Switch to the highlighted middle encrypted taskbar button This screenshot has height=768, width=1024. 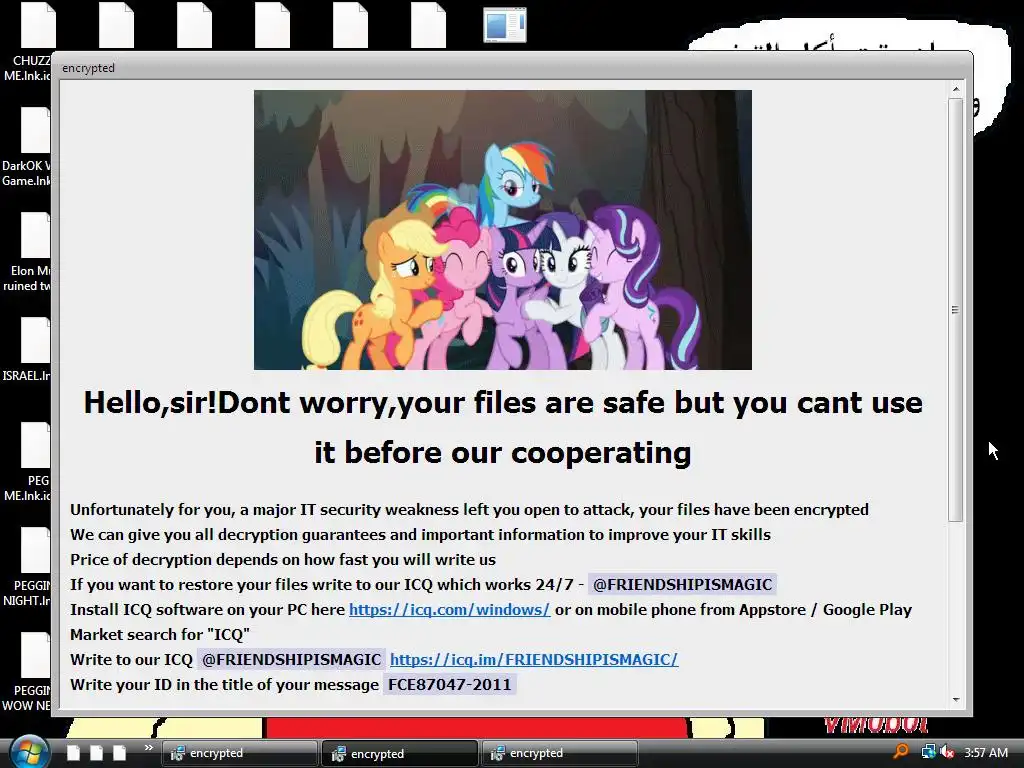tap(400, 753)
